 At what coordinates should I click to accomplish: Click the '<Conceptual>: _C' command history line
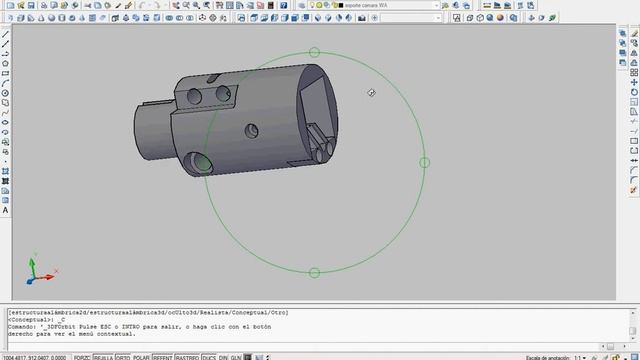pyautogui.click(x=37, y=320)
